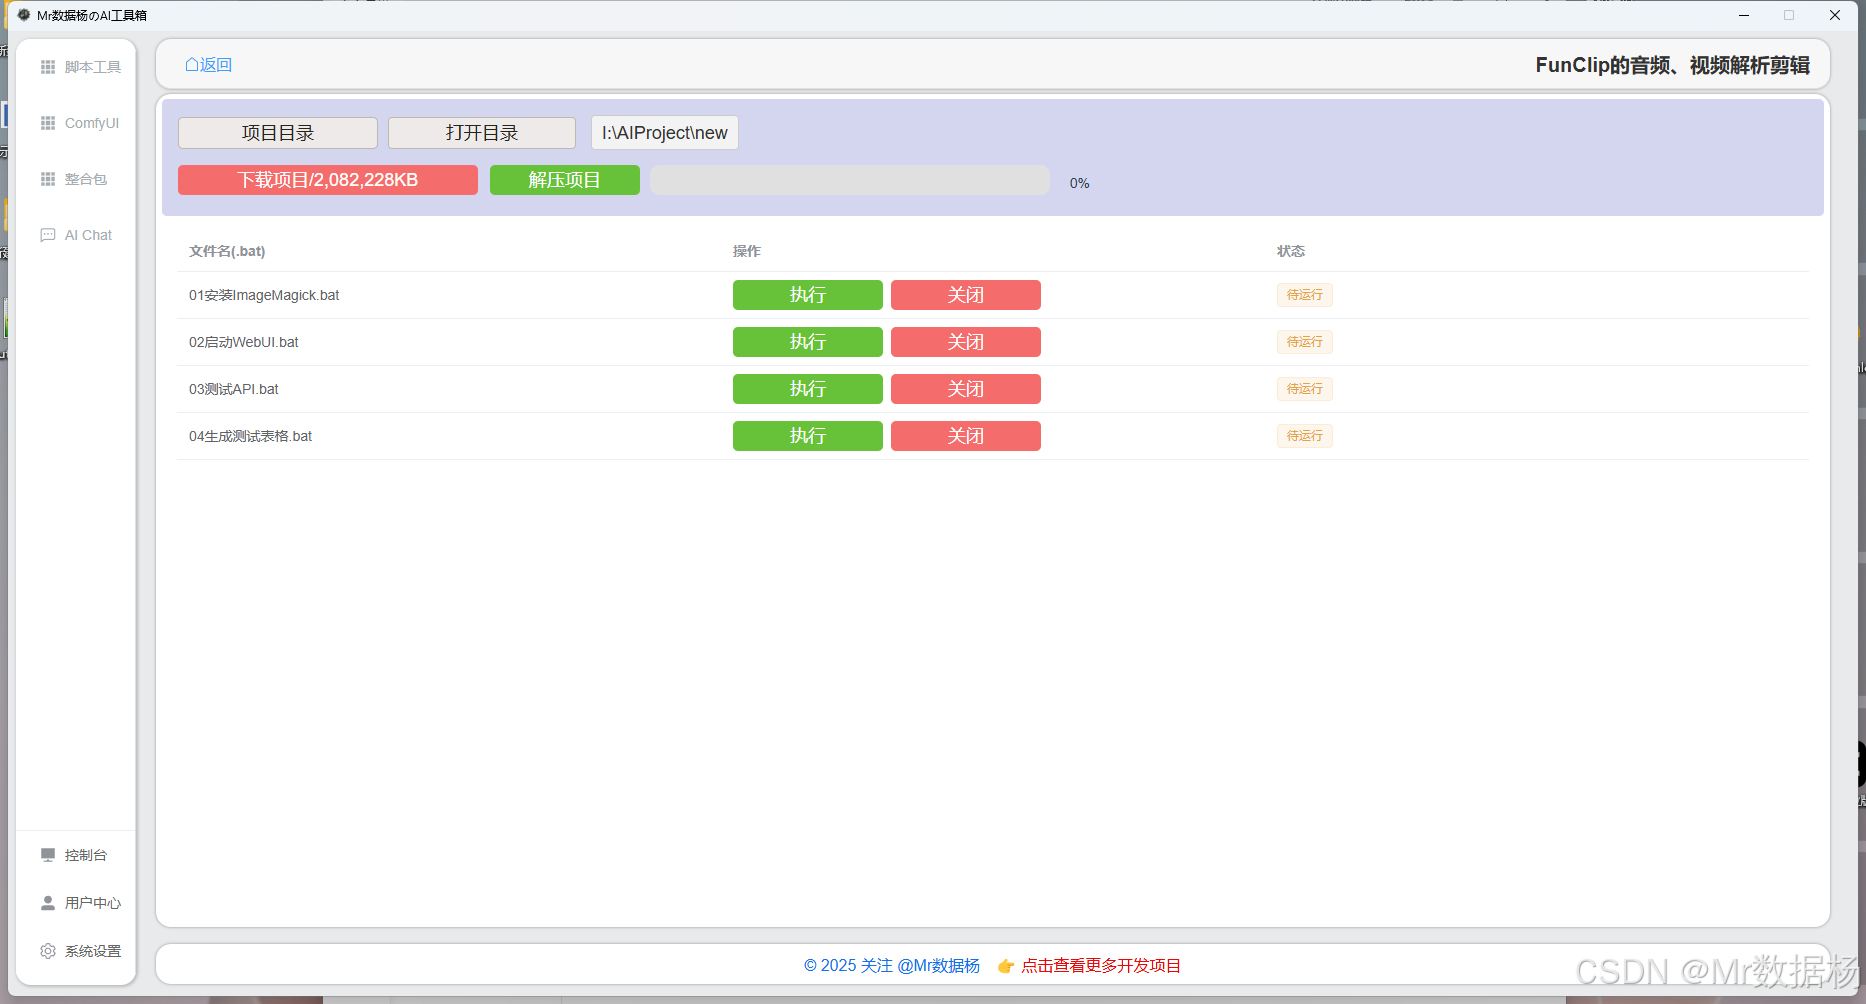The image size is (1866, 1004).
Task: Select the file name 04生成测试表格.bat
Action: click(251, 436)
